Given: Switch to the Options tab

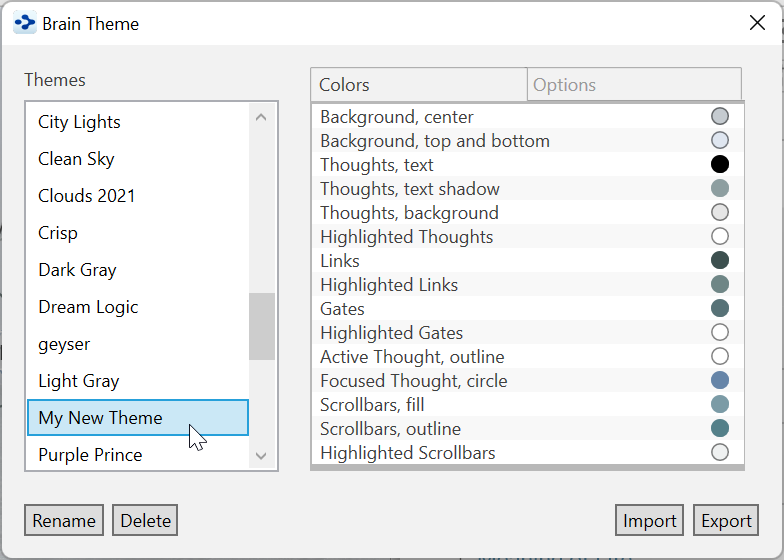Looking at the screenshot, I should pyautogui.click(x=634, y=85).
